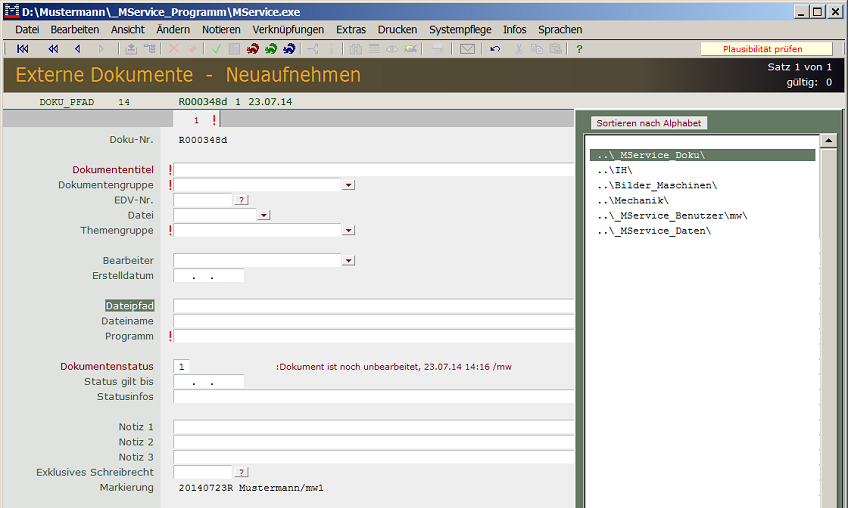Go to previous record single arrow
This screenshot has height=508, width=848.
(77, 49)
